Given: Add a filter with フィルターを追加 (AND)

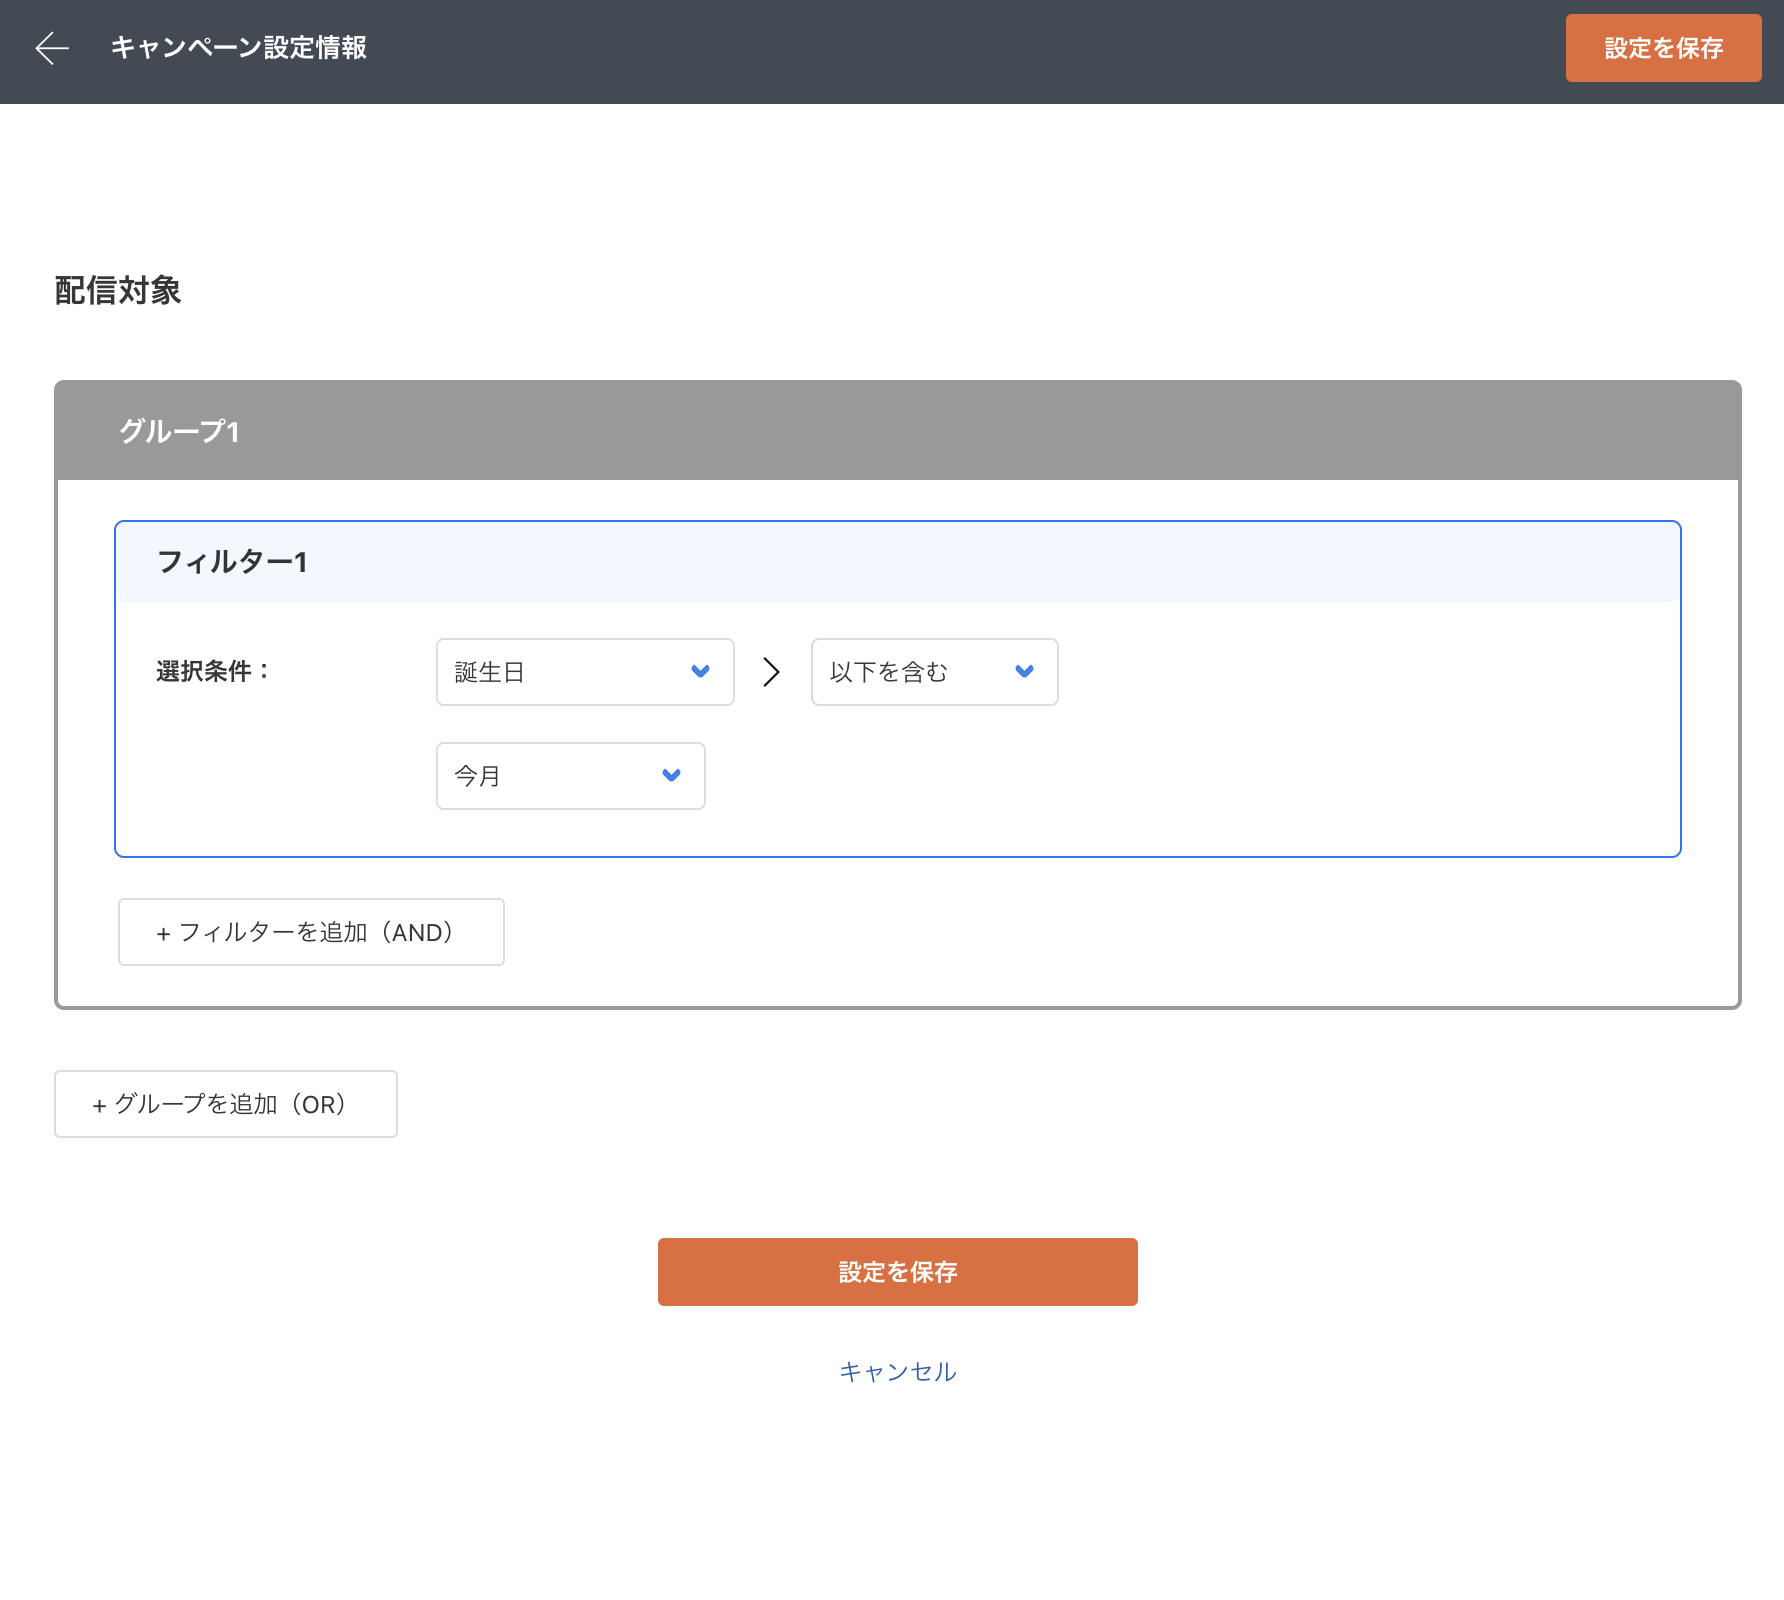Looking at the screenshot, I should tap(311, 932).
